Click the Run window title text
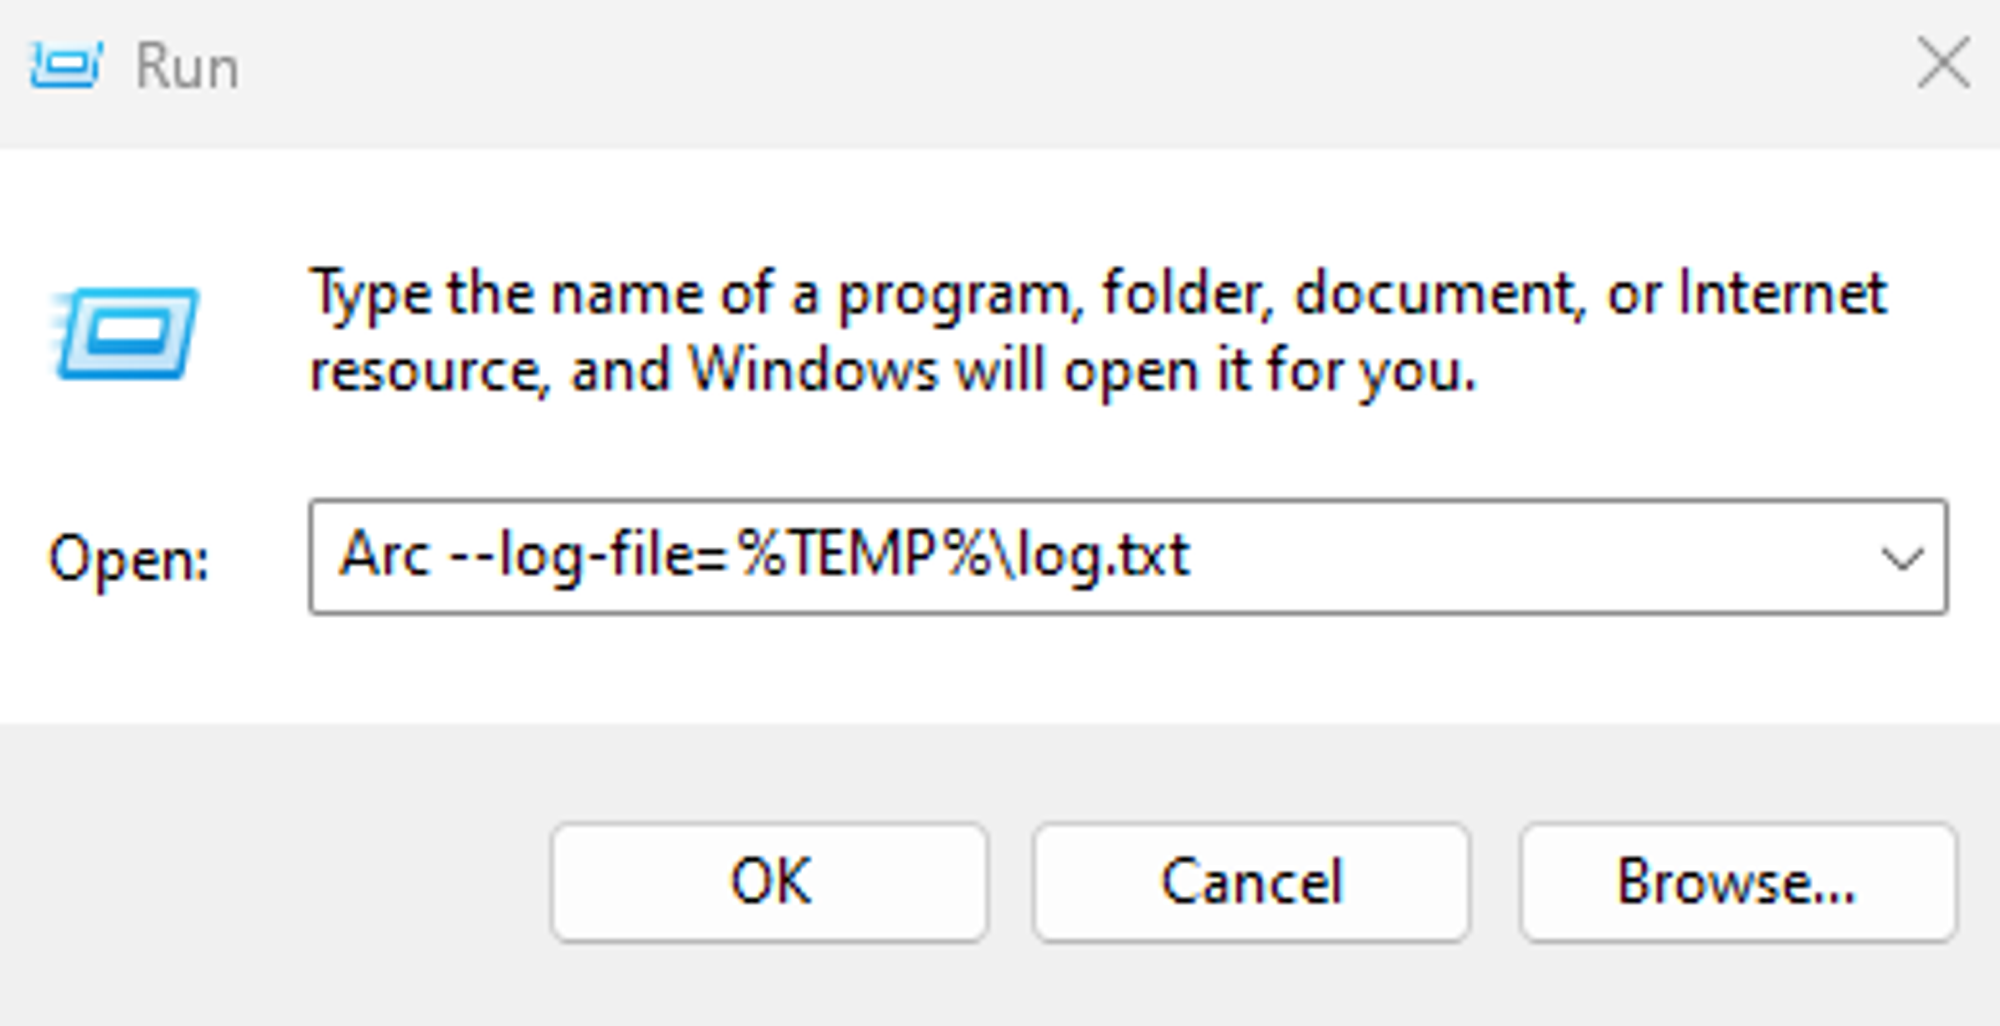Screen dimensions: 2000x1026 click(x=187, y=67)
